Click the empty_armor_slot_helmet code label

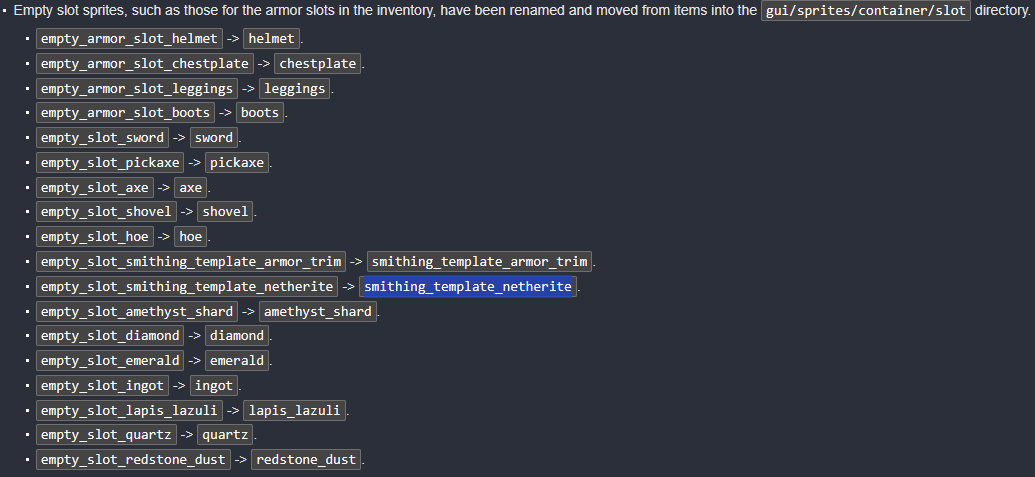129,39
